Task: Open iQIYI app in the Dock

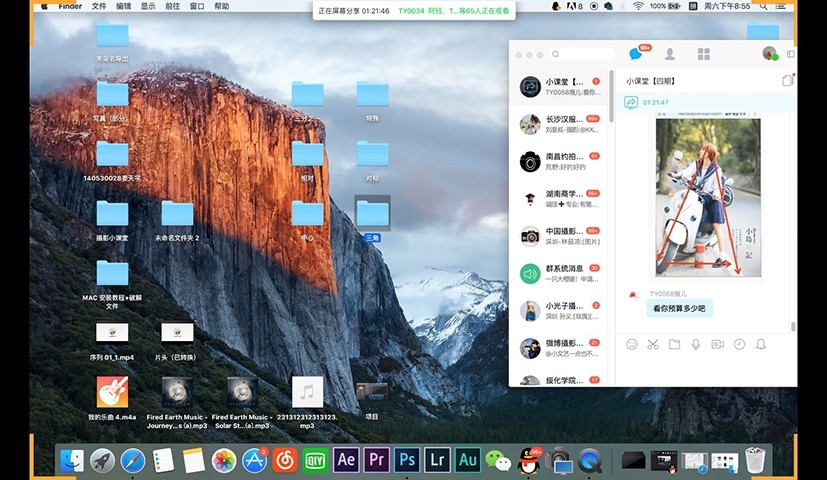Action: (315, 460)
